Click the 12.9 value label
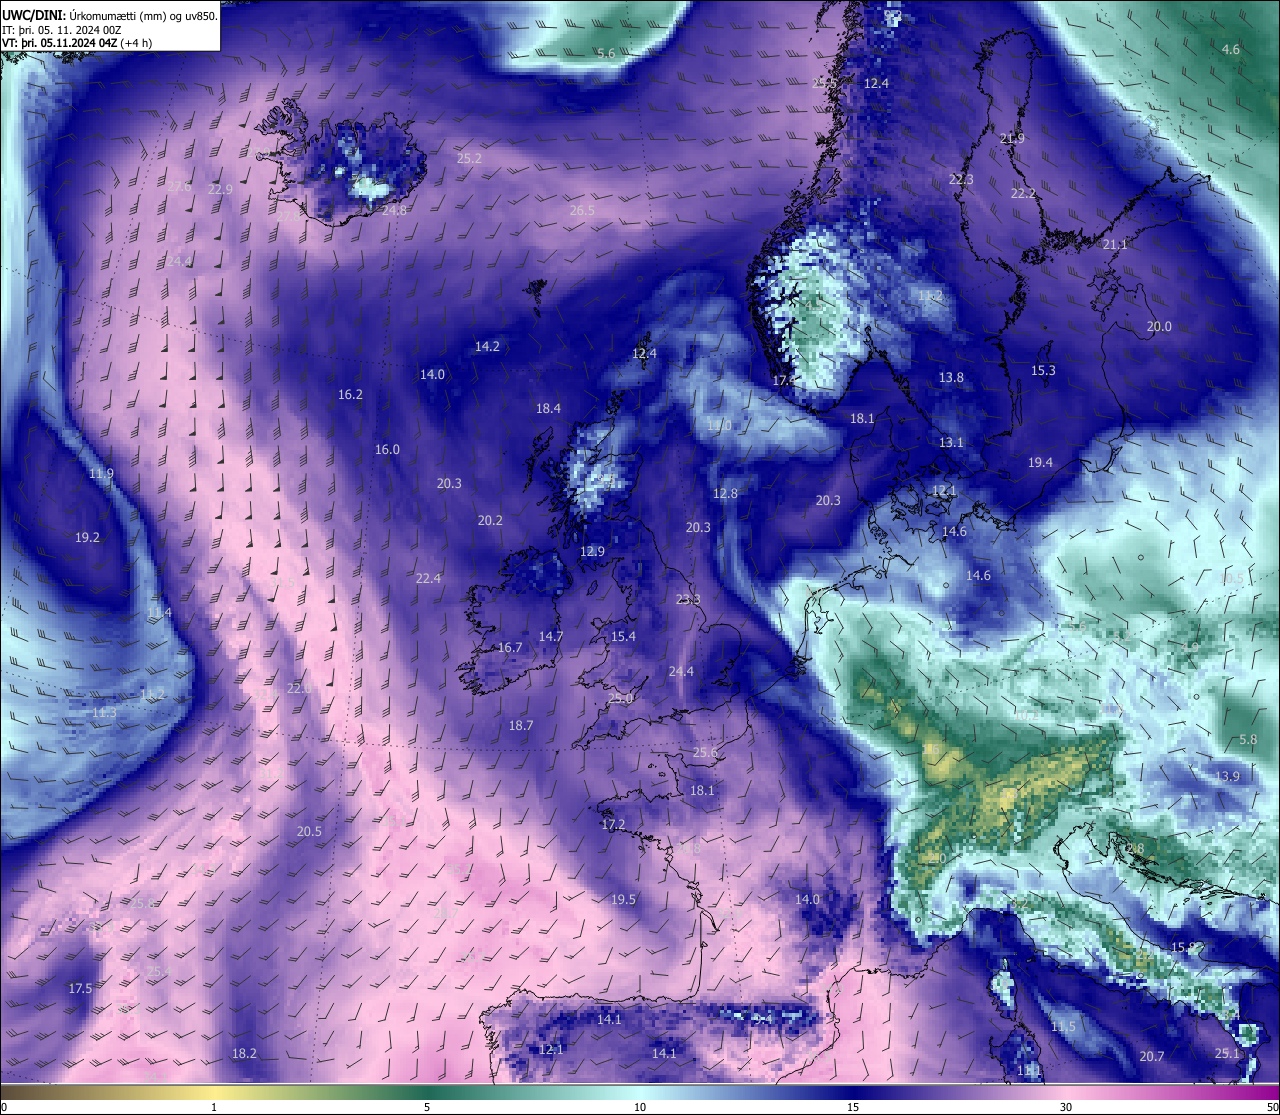 coord(592,551)
